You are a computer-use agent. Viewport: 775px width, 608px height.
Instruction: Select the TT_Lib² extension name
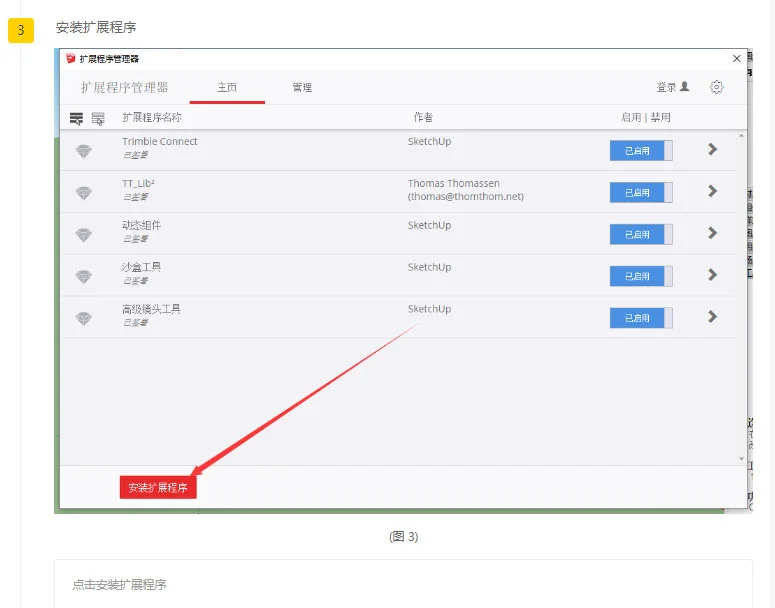[x=138, y=183]
